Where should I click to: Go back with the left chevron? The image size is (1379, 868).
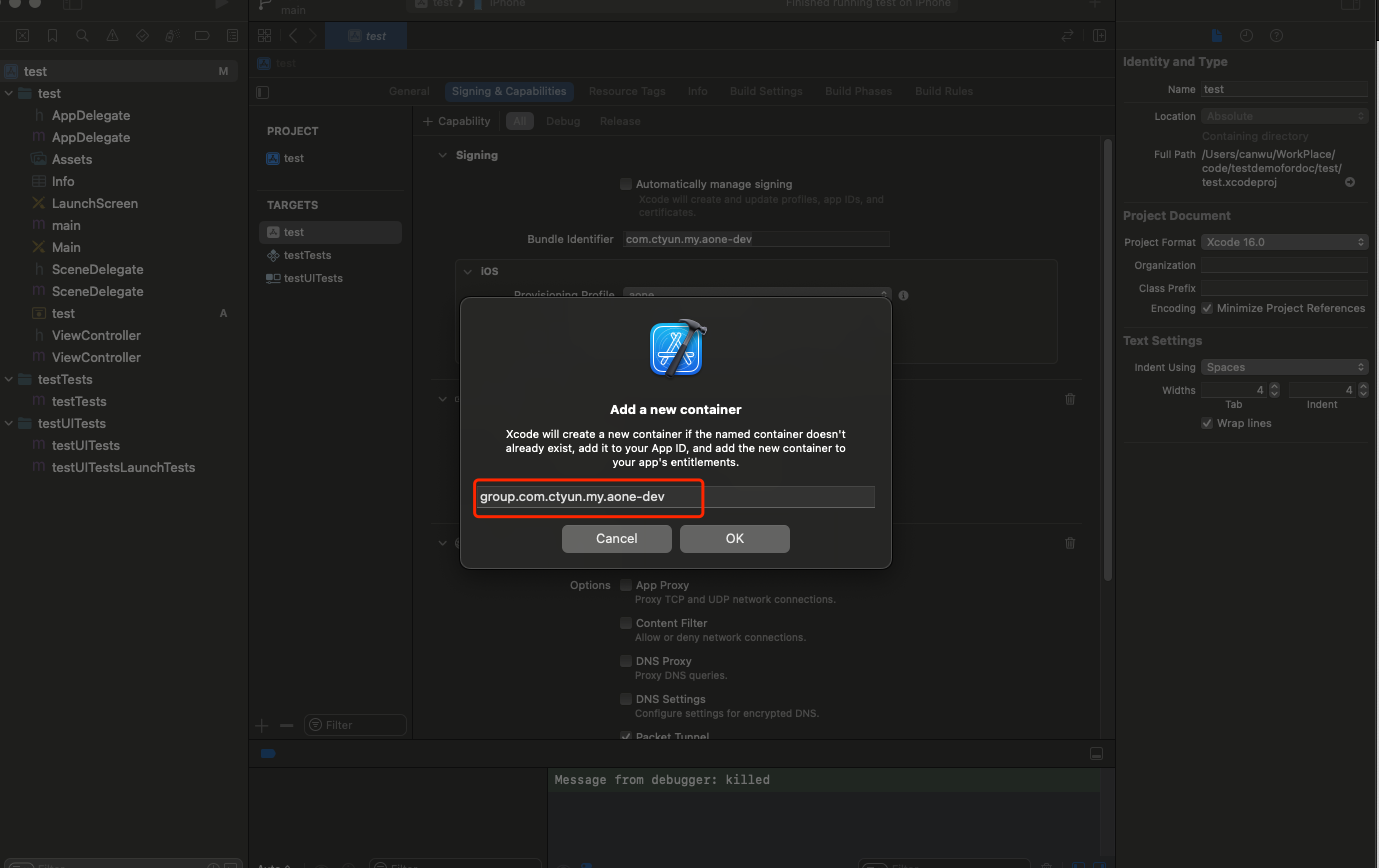pos(293,35)
